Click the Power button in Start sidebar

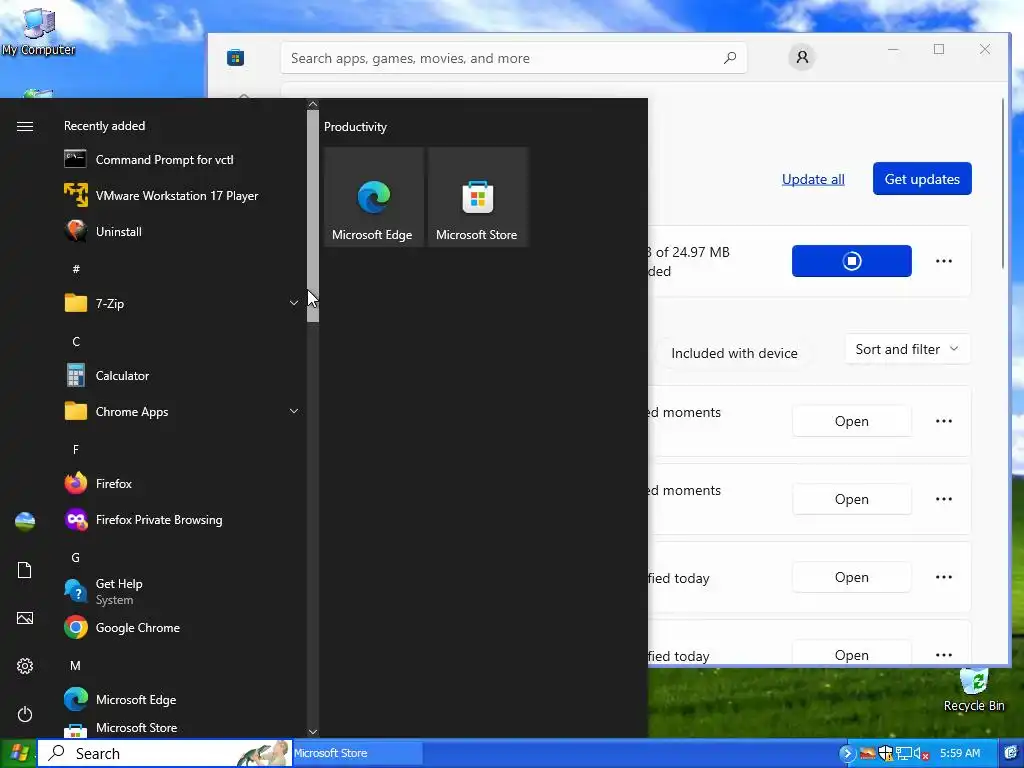pos(25,714)
